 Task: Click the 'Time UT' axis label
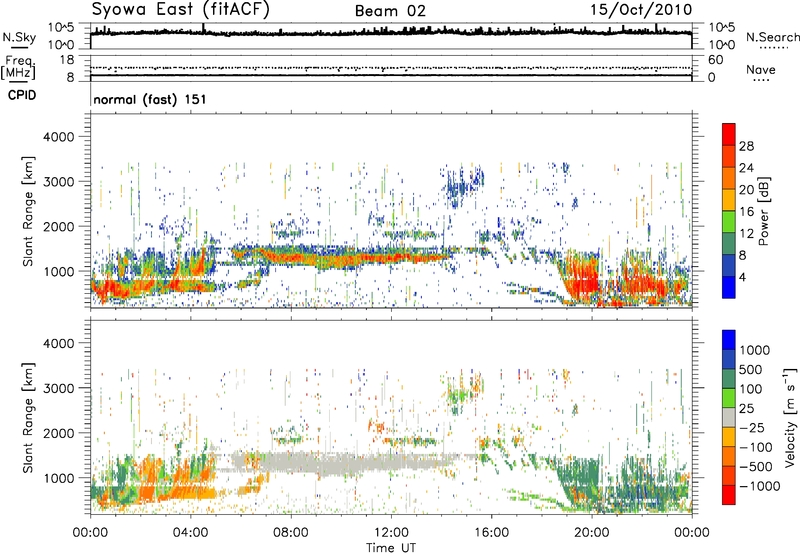(391, 548)
